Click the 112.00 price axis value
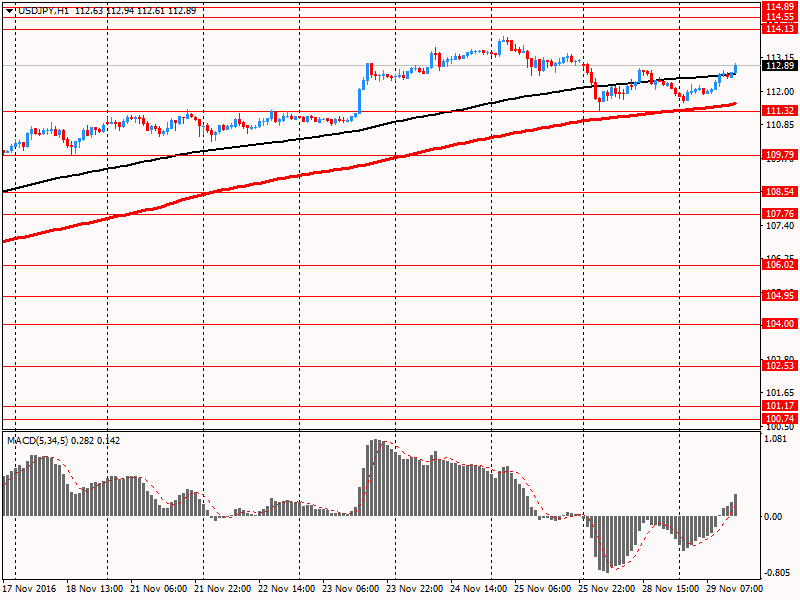800x600 pixels. 780,92
